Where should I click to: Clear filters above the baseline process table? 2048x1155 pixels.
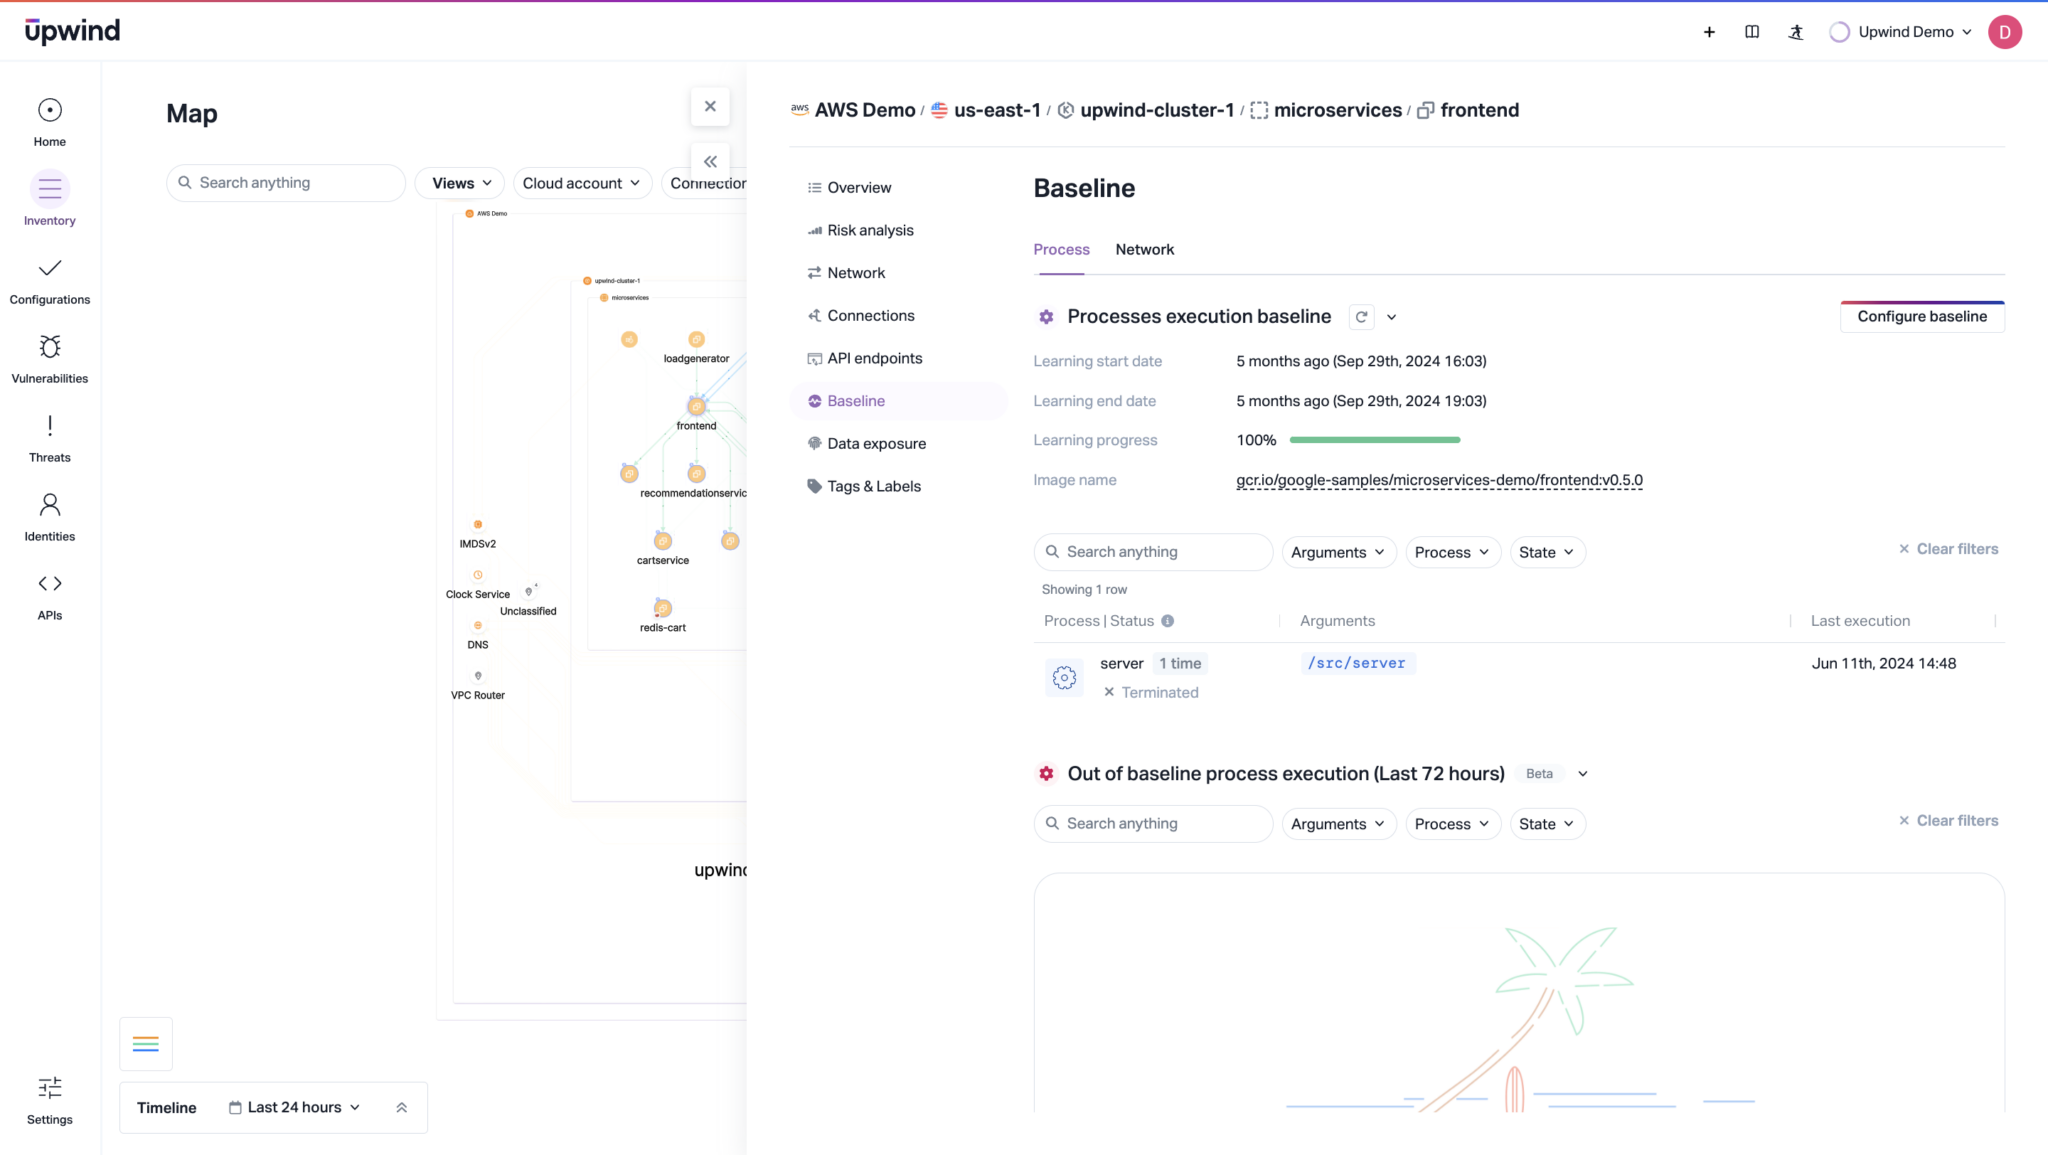pos(1947,549)
